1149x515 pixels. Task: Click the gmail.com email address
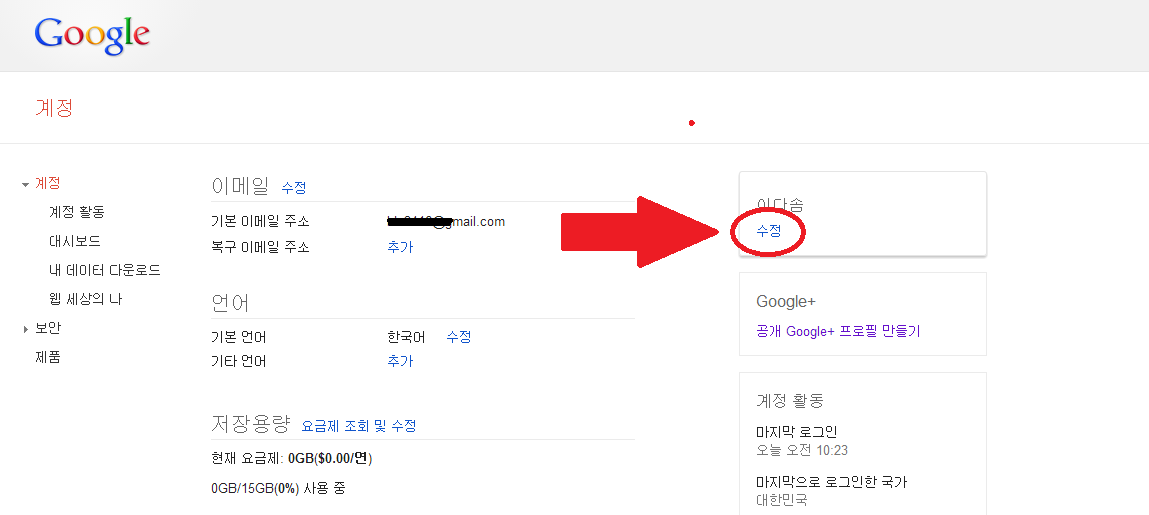click(446, 222)
